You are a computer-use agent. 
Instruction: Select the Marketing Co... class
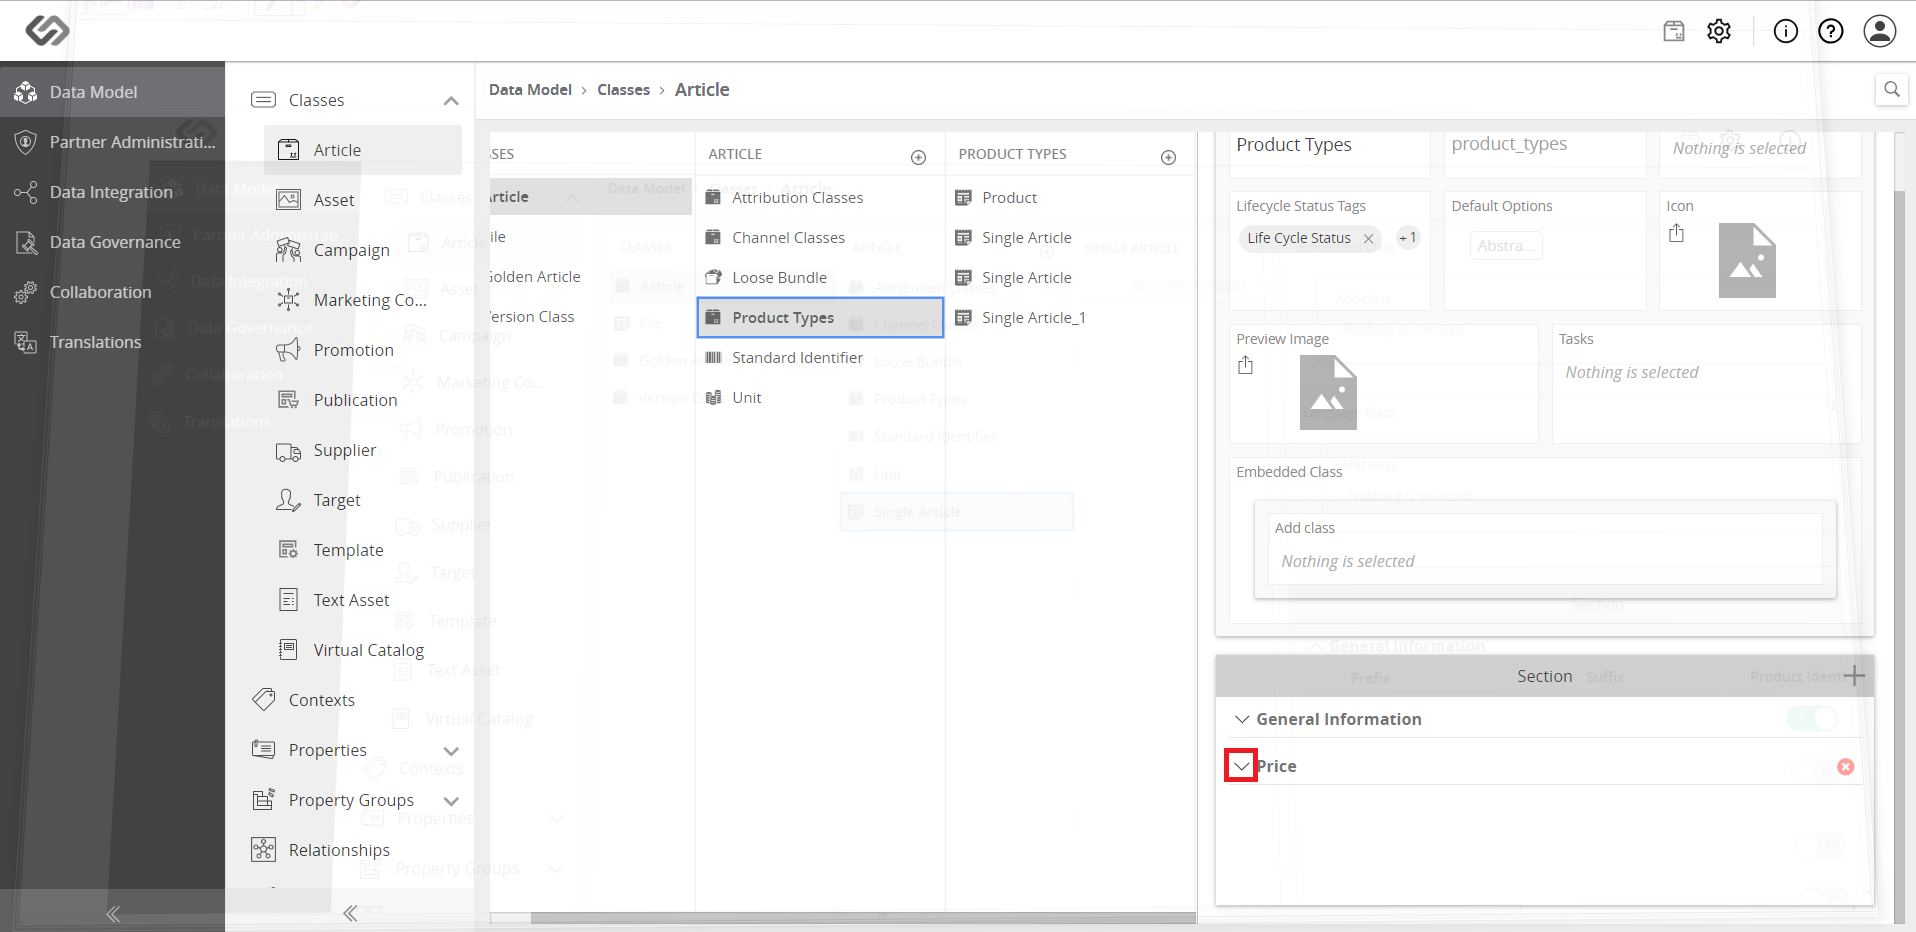coord(363,300)
